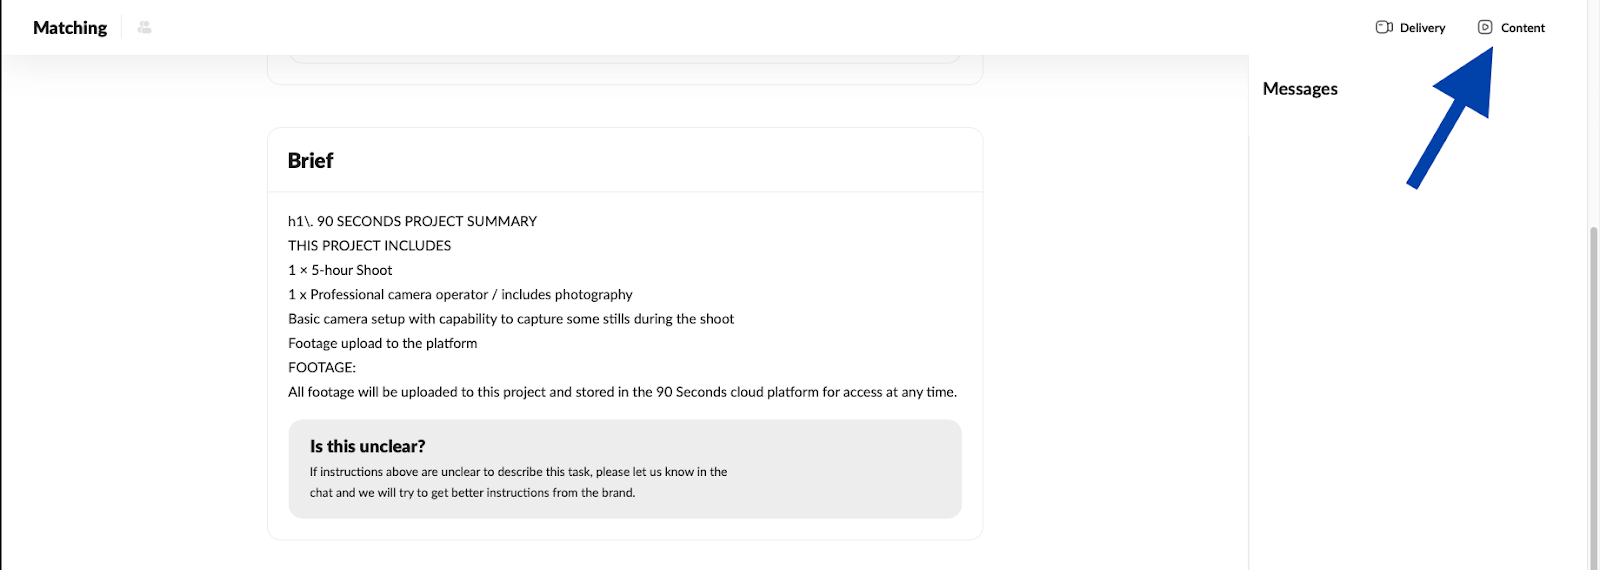The width and height of the screenshot is (1600, 570).
Task: Click the "THIS PROJECT INCLUDES" line
Action: 369,246
